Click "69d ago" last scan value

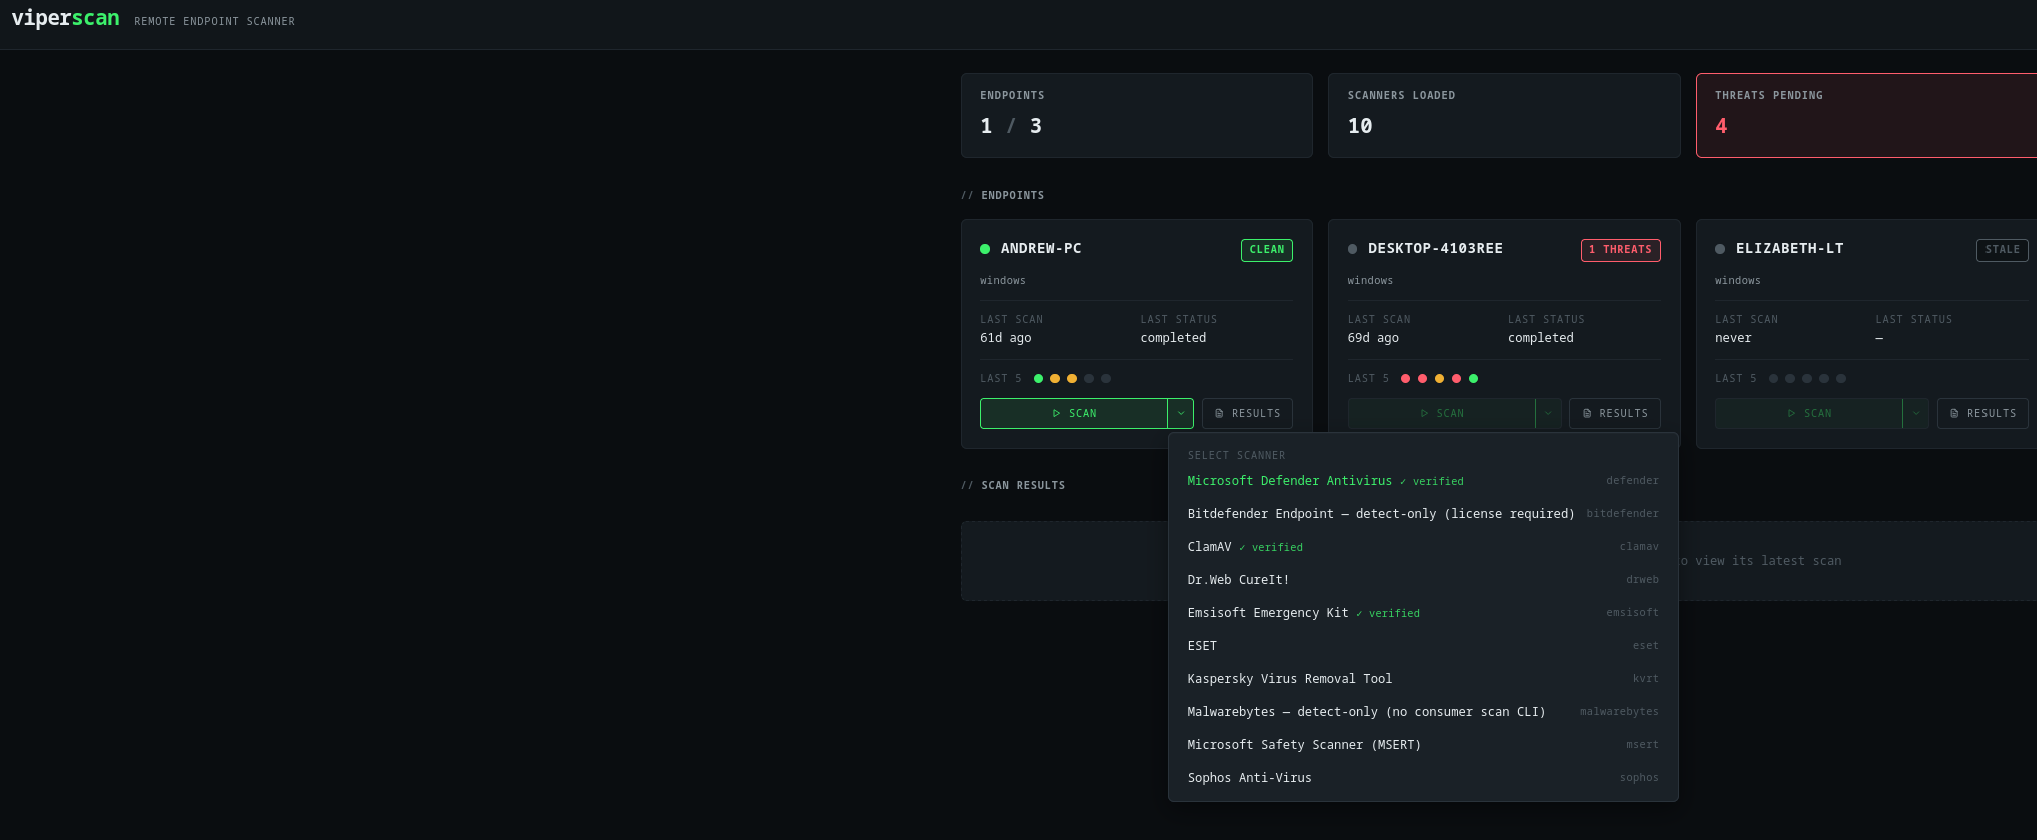(x=1373, y=338)
